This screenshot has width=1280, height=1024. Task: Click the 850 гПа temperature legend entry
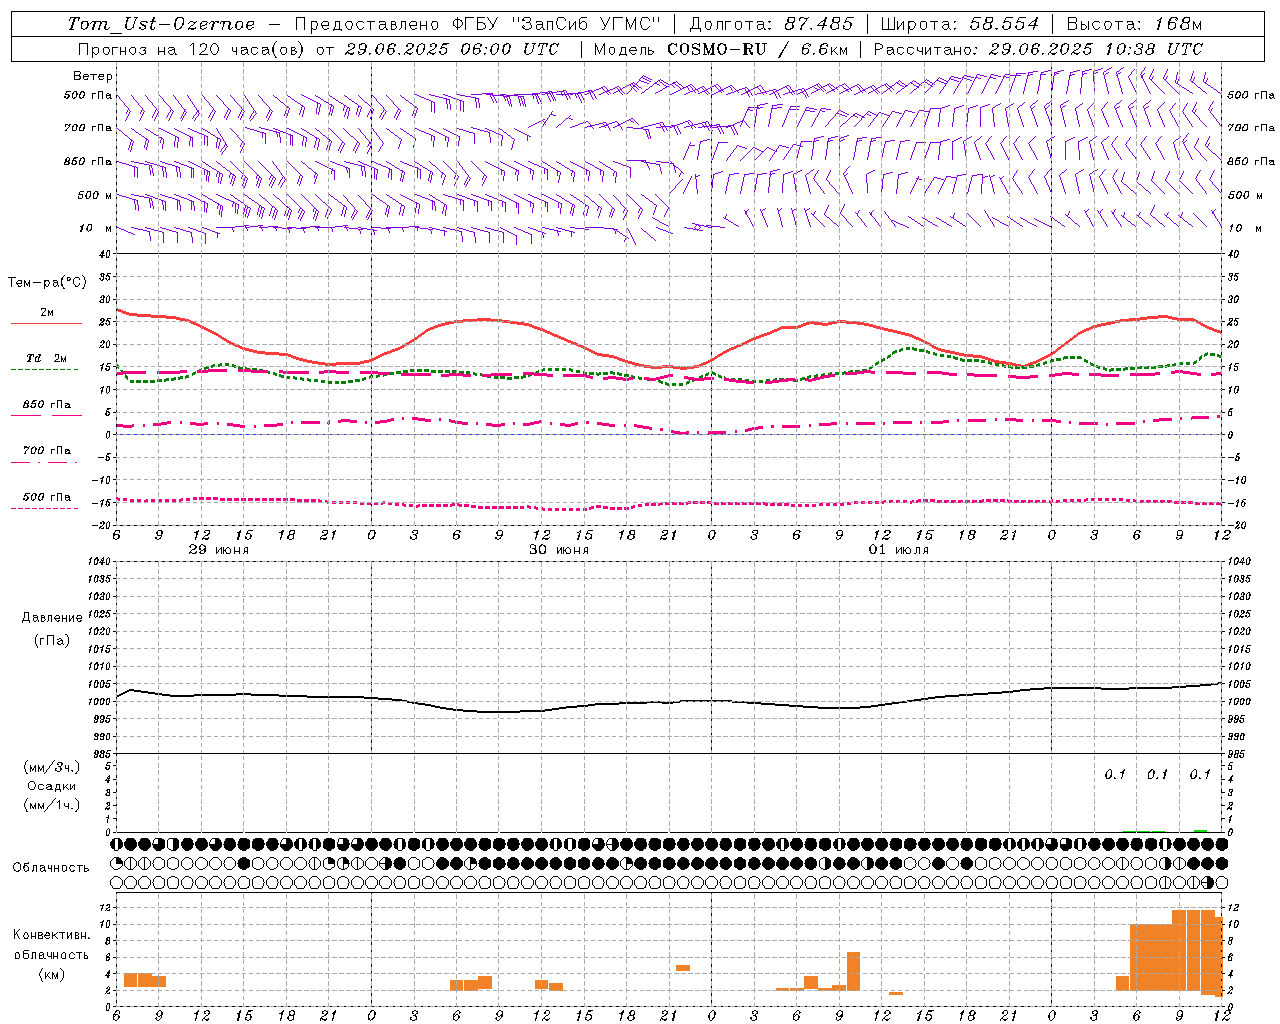[47, 405]
